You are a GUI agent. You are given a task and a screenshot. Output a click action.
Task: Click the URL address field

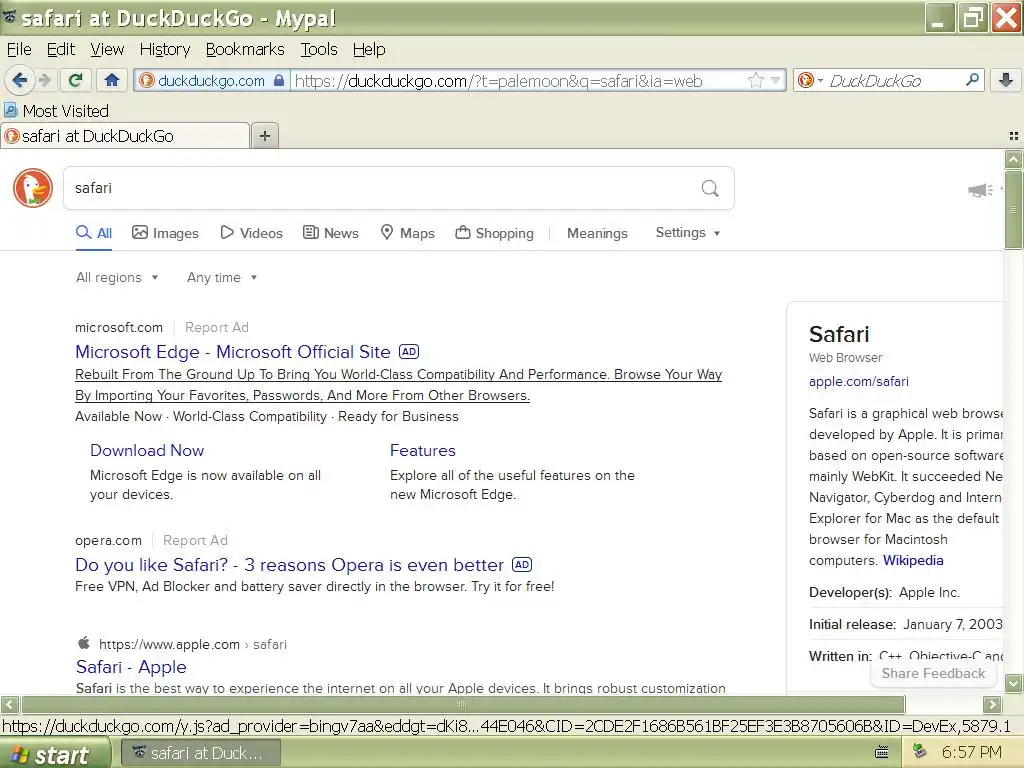516,80
